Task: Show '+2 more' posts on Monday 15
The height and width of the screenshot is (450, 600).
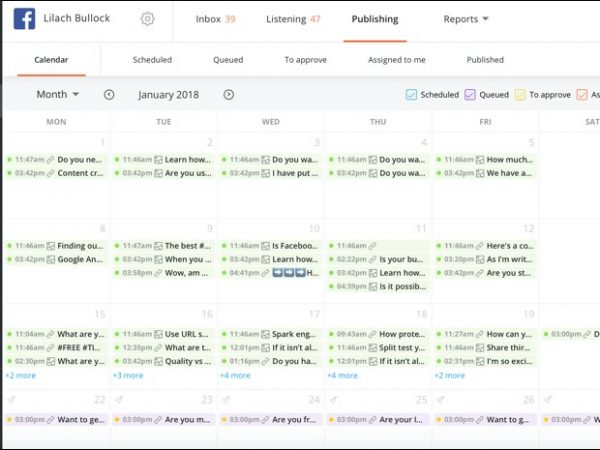Action: pos(20,376)
